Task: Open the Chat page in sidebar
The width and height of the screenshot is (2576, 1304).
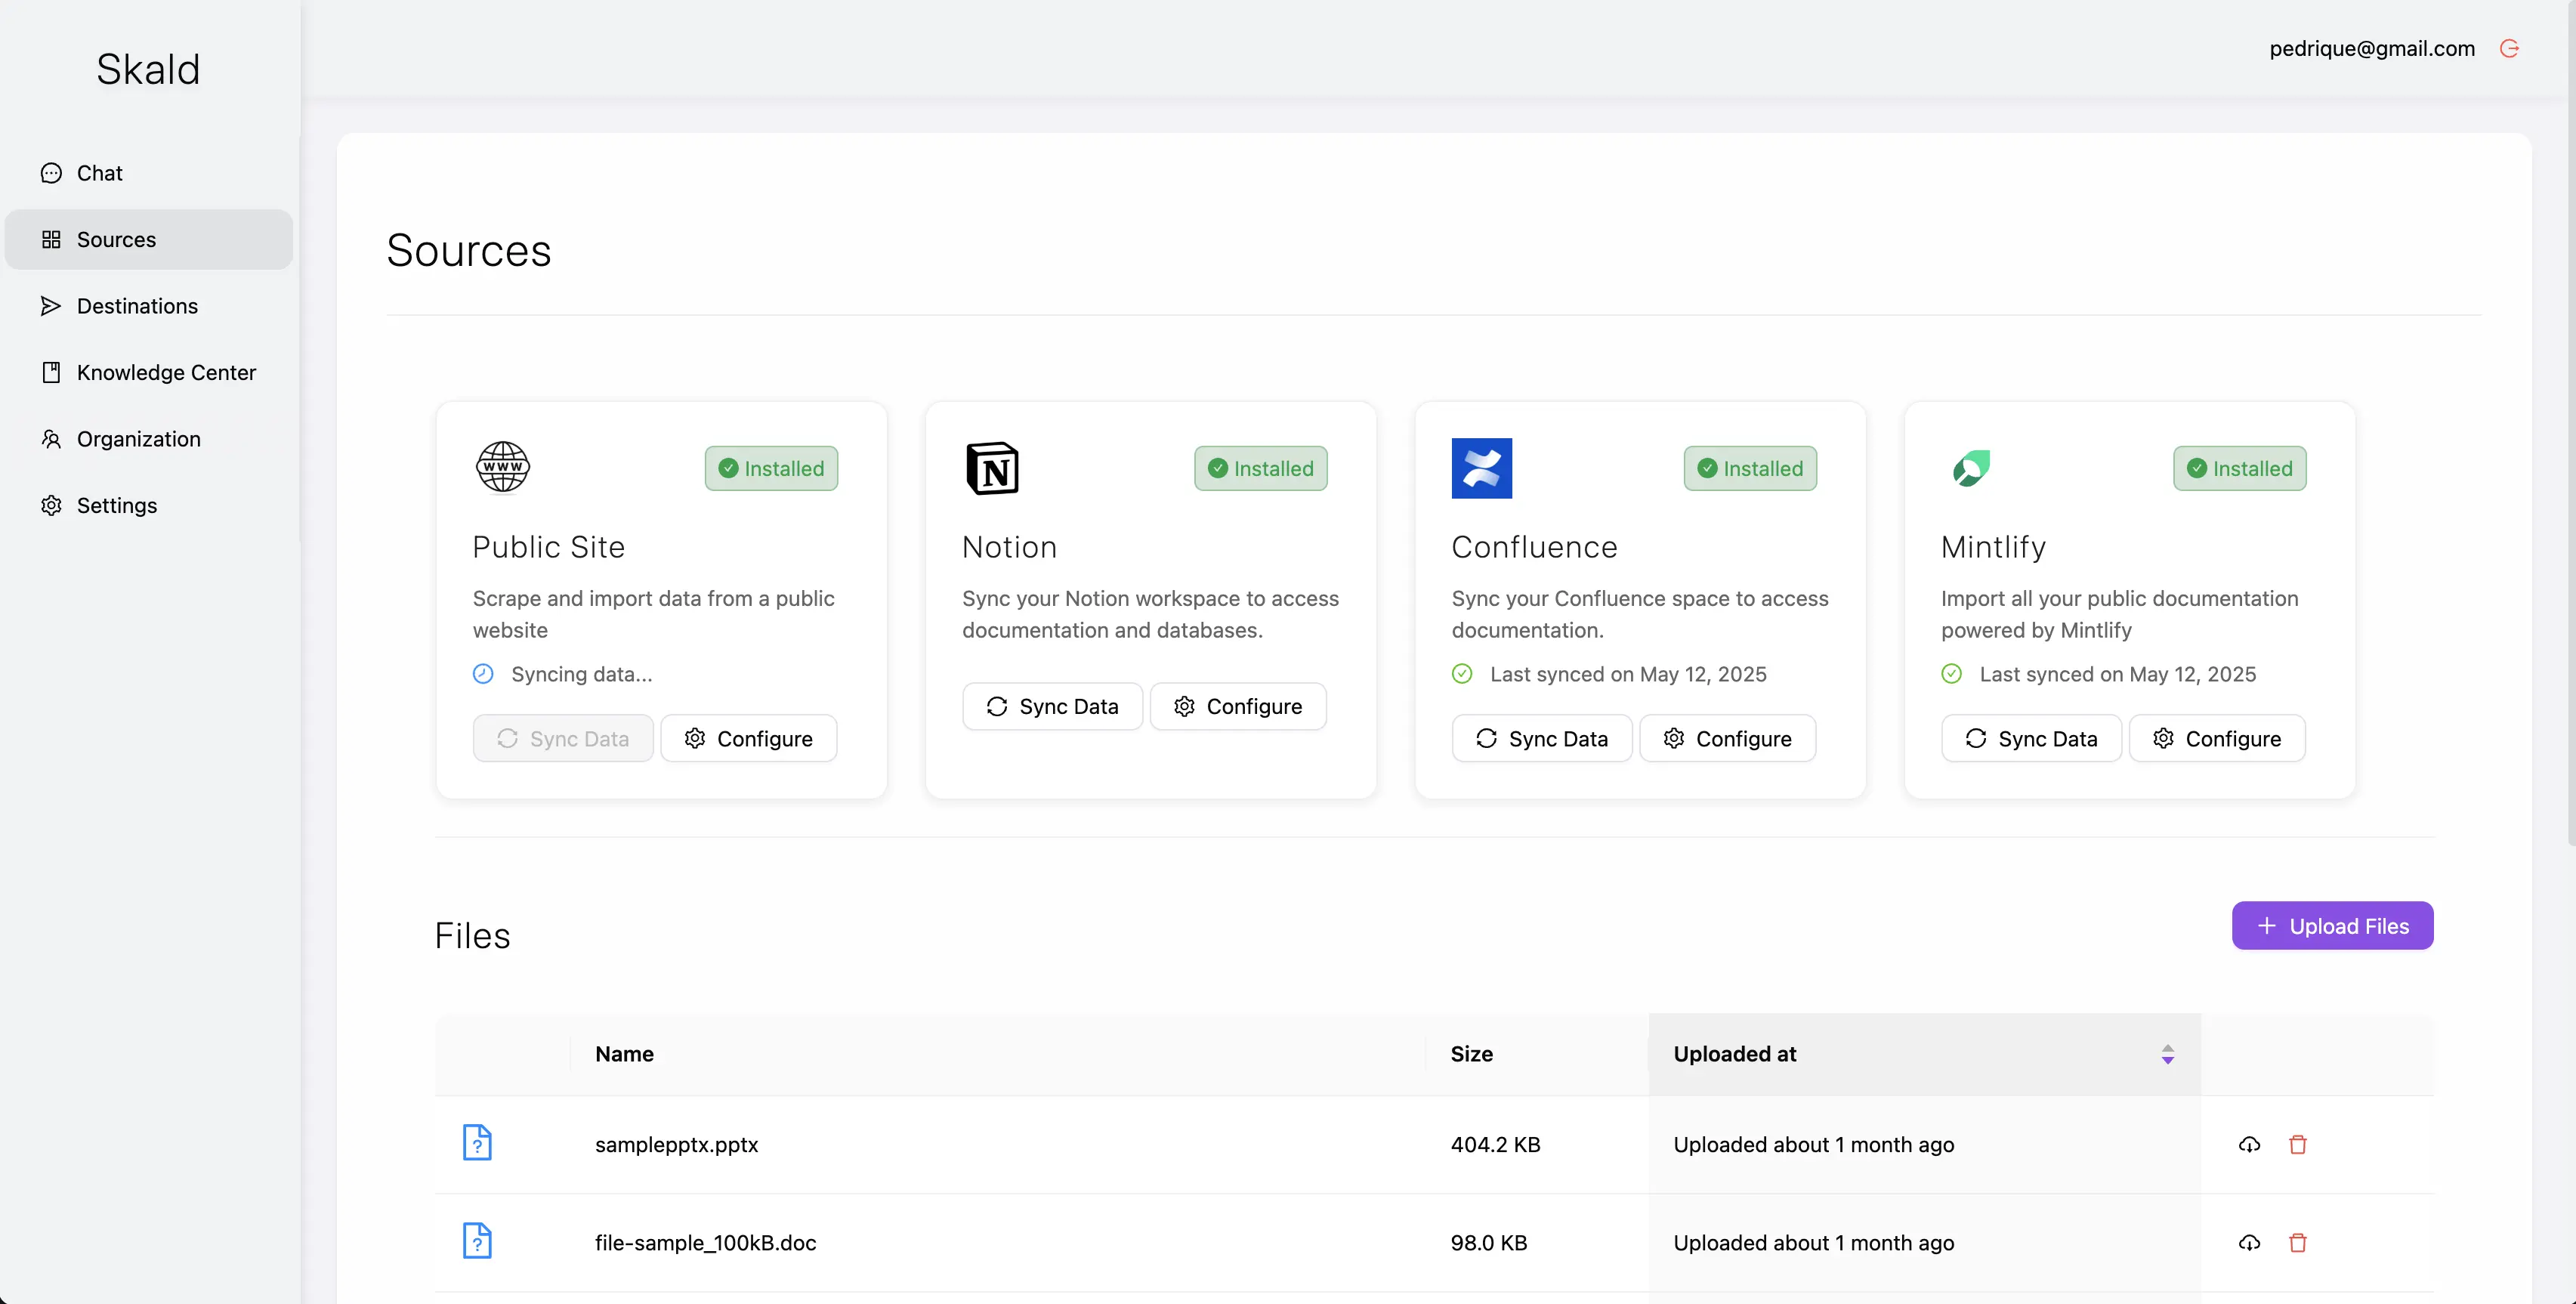Action: 148,173
